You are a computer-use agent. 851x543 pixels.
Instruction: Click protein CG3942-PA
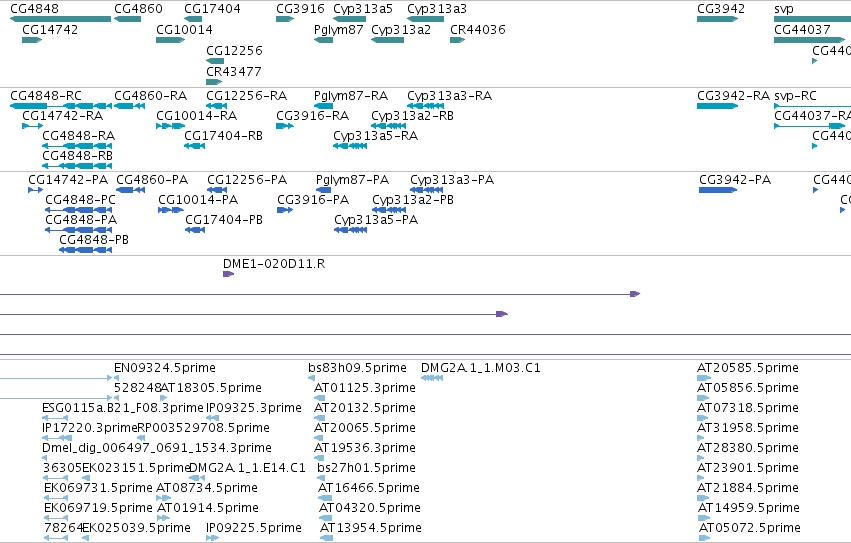735,180
